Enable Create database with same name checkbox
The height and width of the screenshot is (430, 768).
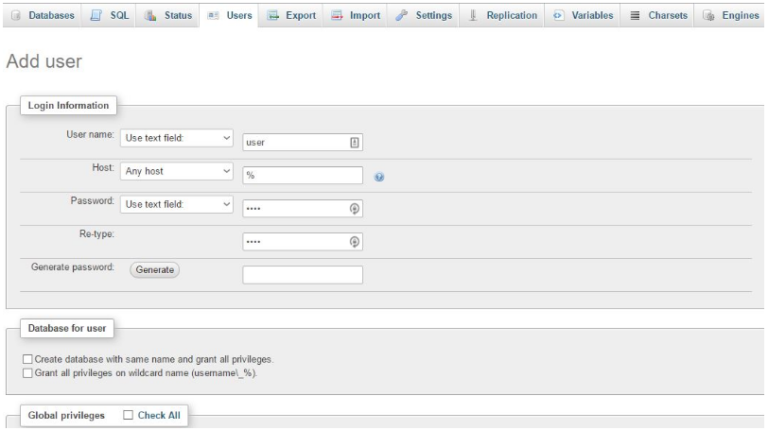pyautogui.click(x=27, y=358)
